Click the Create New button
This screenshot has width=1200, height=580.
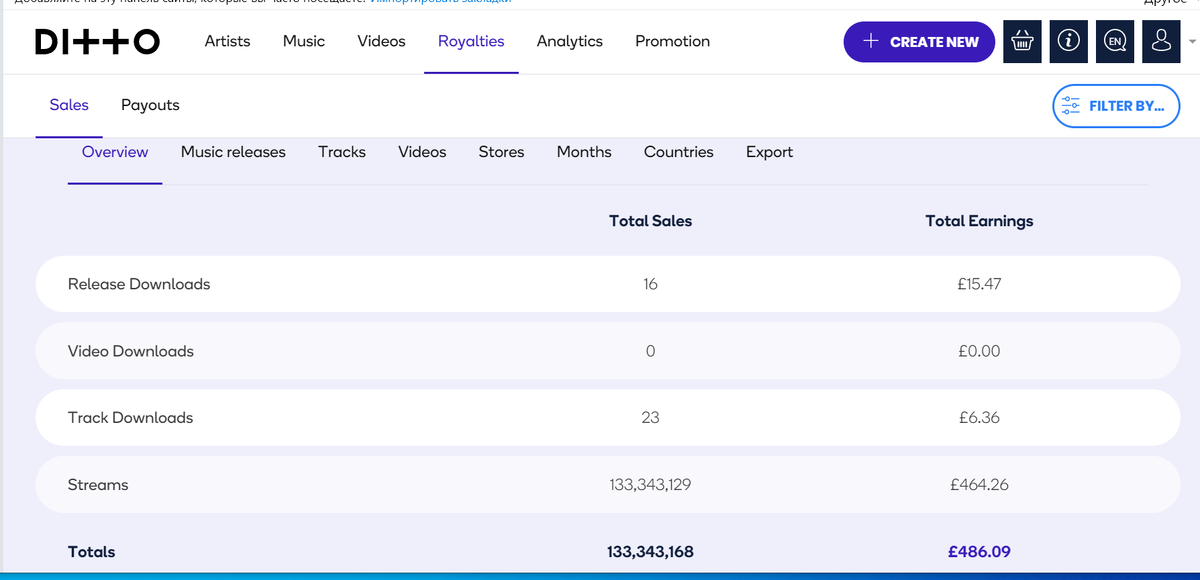pos(919,42)
